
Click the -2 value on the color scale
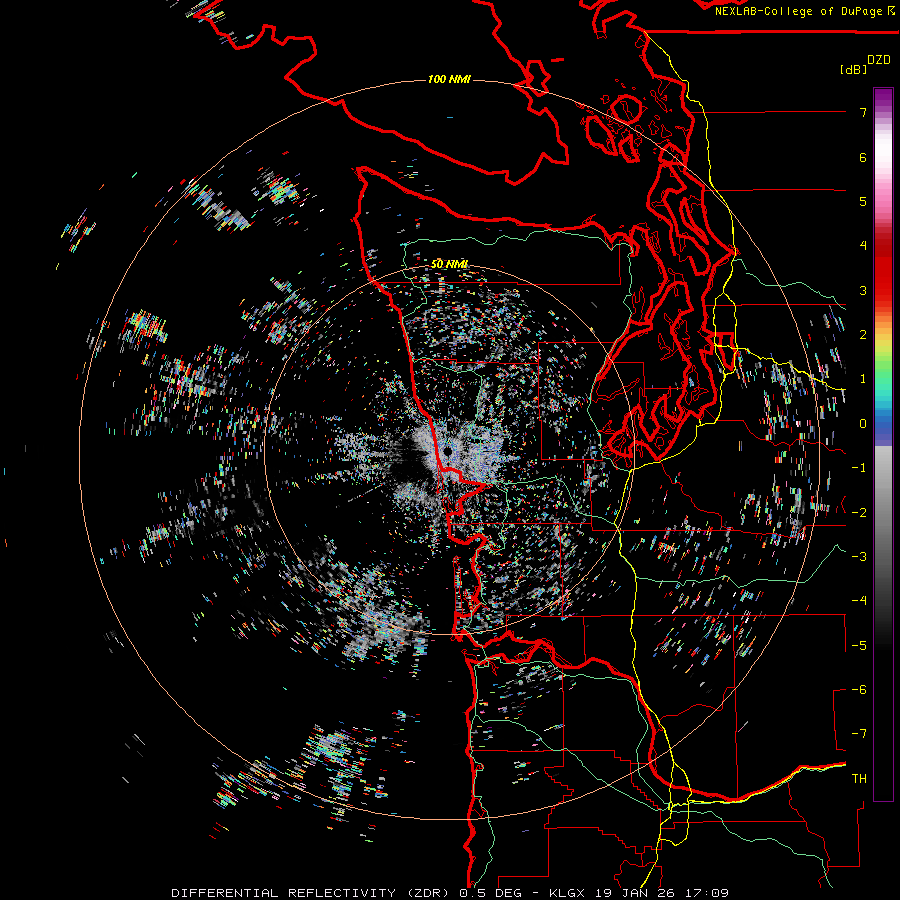(x=859, y=513)
